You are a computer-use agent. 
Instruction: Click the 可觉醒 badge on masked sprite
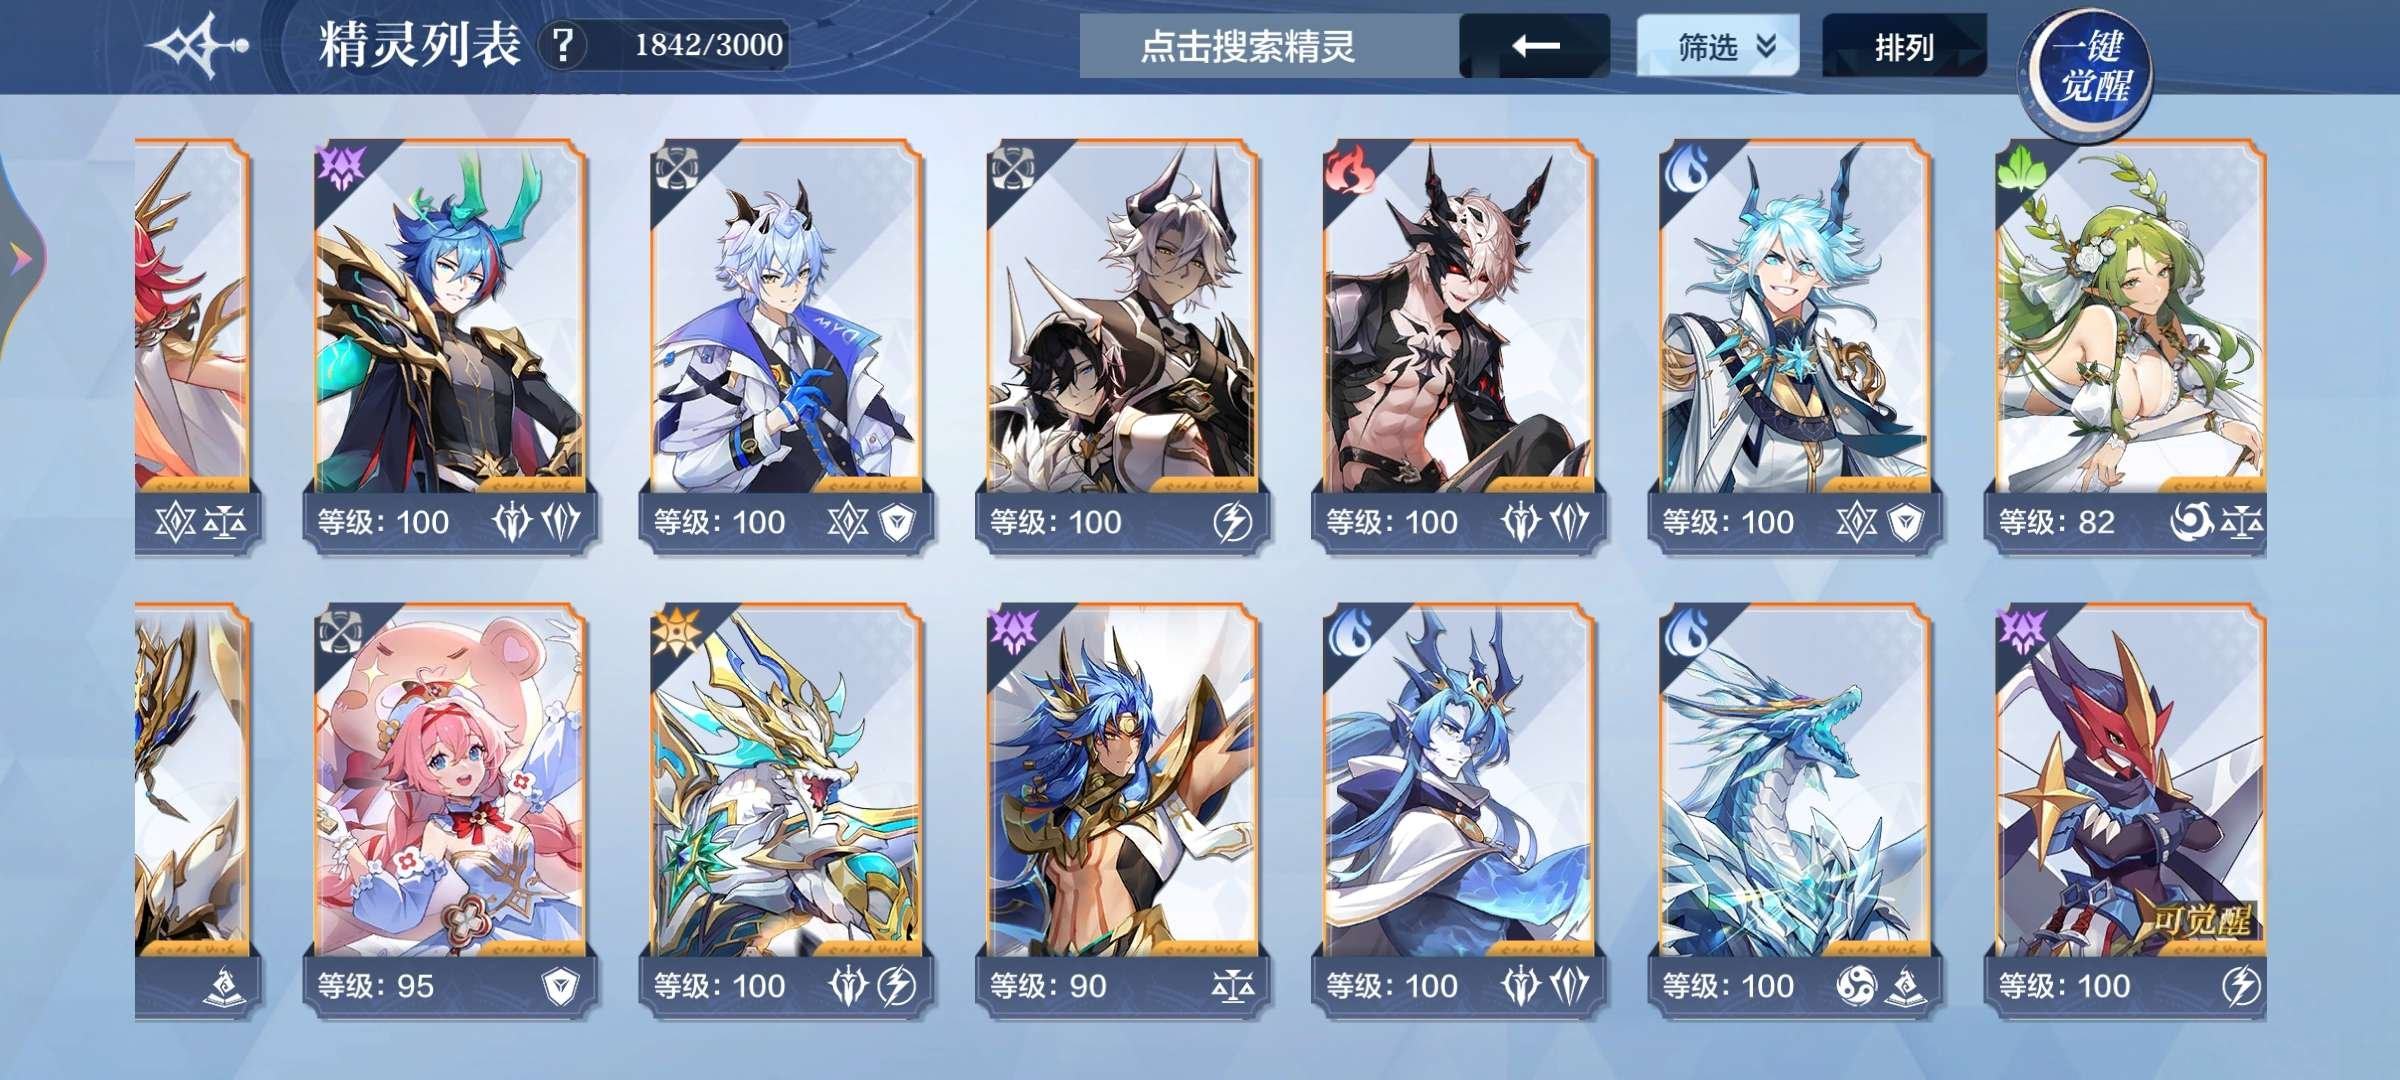pos(2199,919)
